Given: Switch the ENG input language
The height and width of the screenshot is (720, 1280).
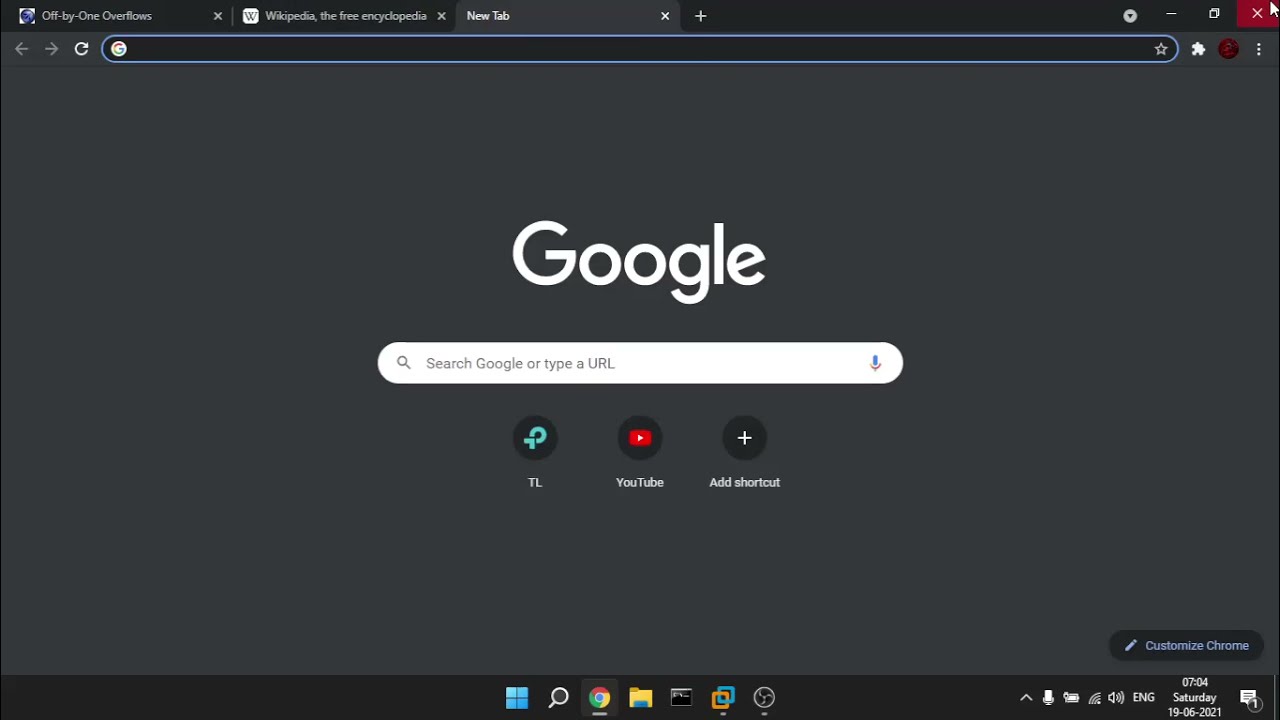Looking at the screenshot, I should [x=1143, y=698].
